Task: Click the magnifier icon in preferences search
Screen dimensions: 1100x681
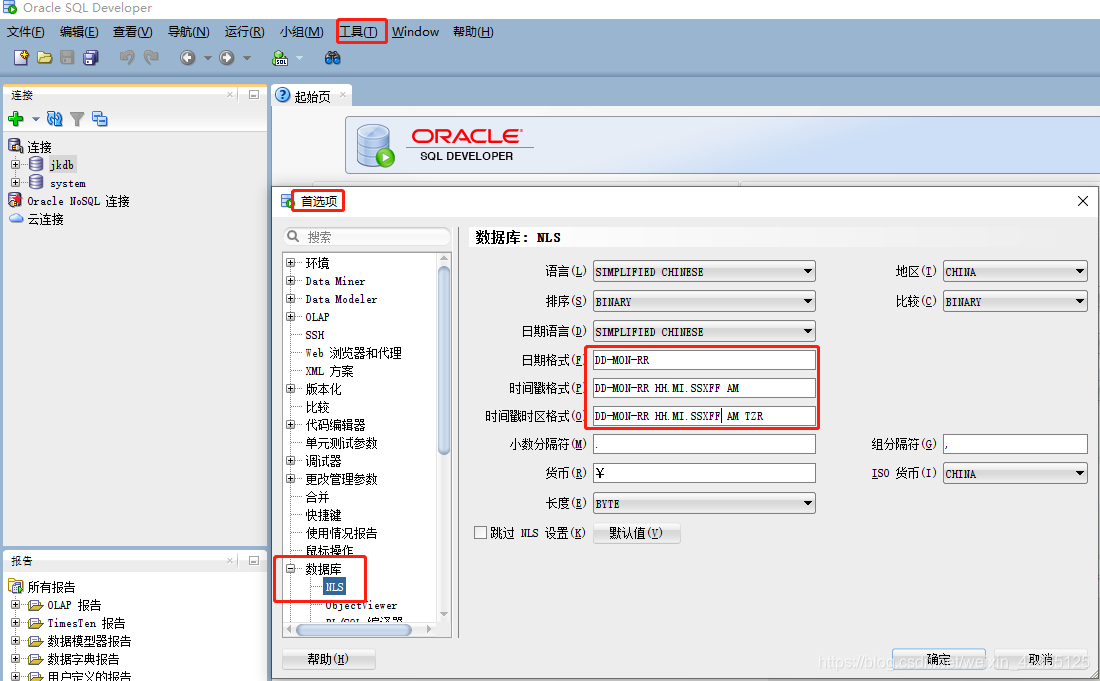Action: tap(294, 236)
